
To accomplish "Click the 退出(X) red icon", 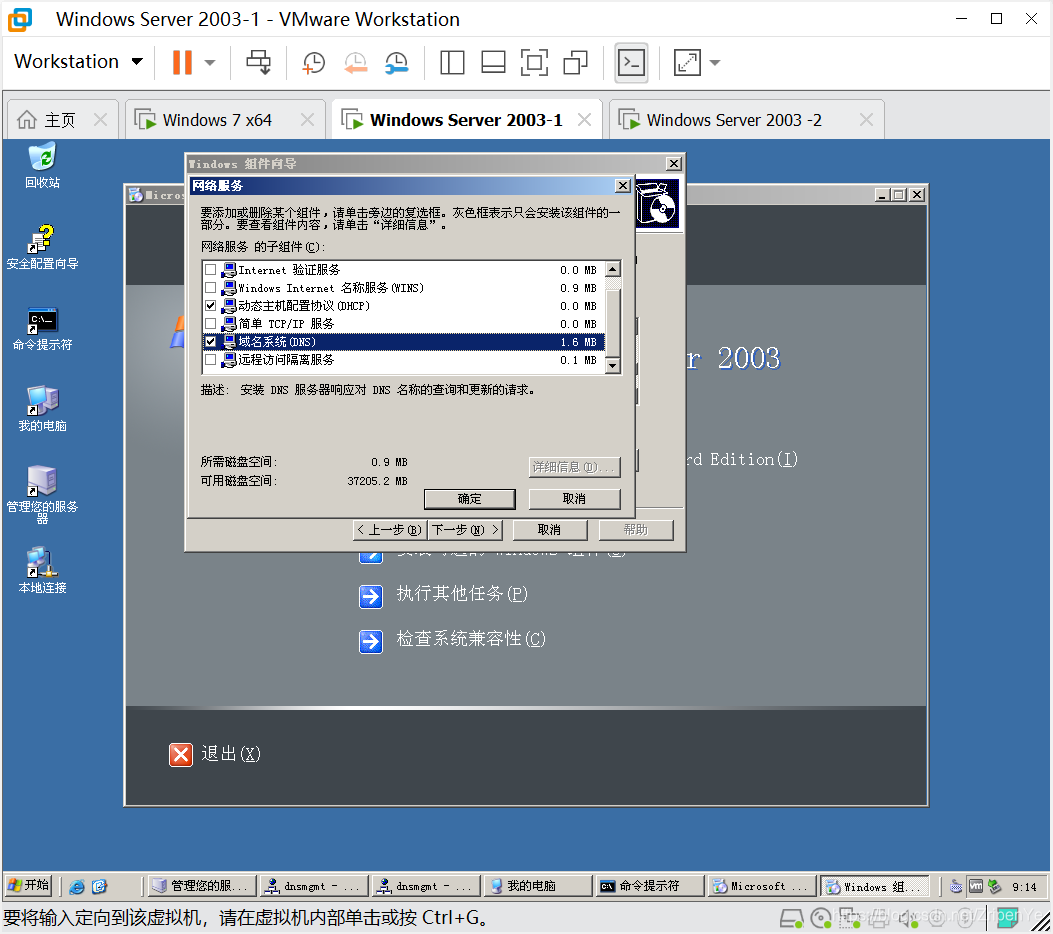I will coord(181,755).
